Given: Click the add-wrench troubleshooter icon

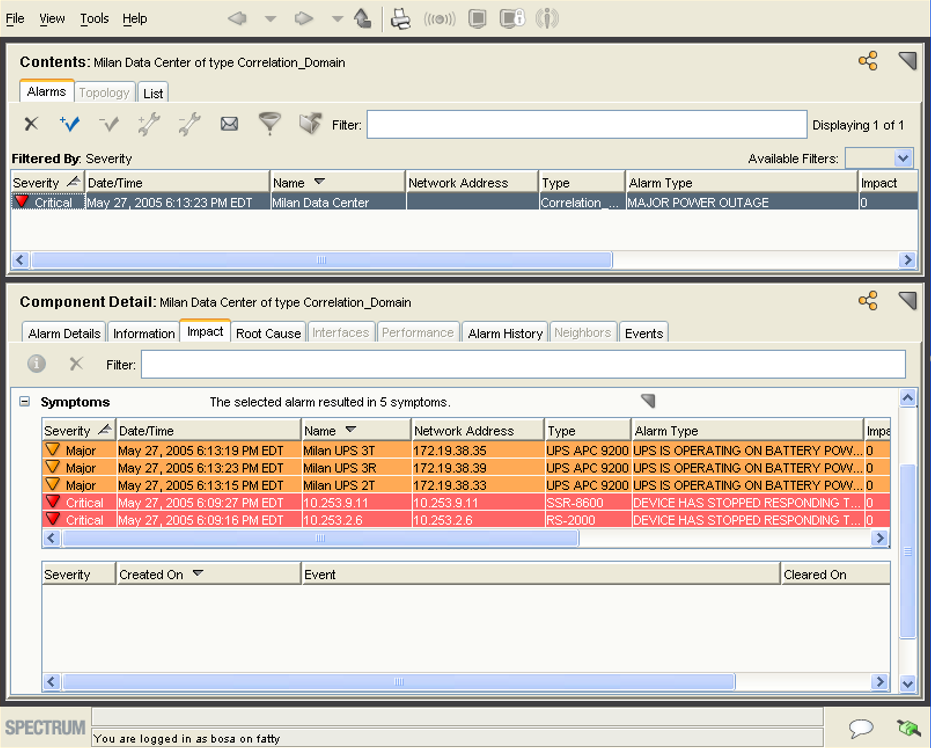Looking at the screenshot, I should pyautogui.click(x=148, y=123).
